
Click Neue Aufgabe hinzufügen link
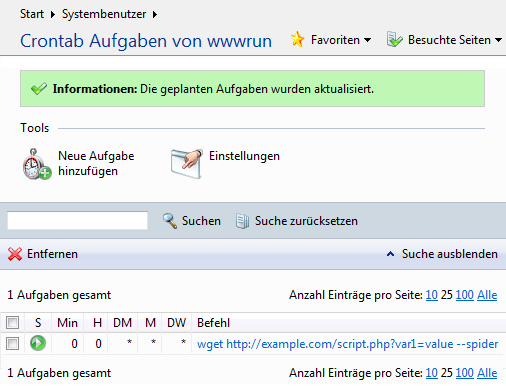click(96, 163)
